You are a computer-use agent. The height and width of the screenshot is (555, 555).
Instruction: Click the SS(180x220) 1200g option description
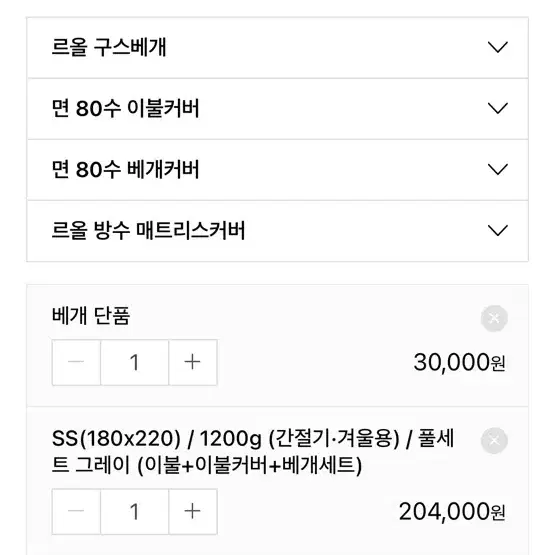pos(253,452)
